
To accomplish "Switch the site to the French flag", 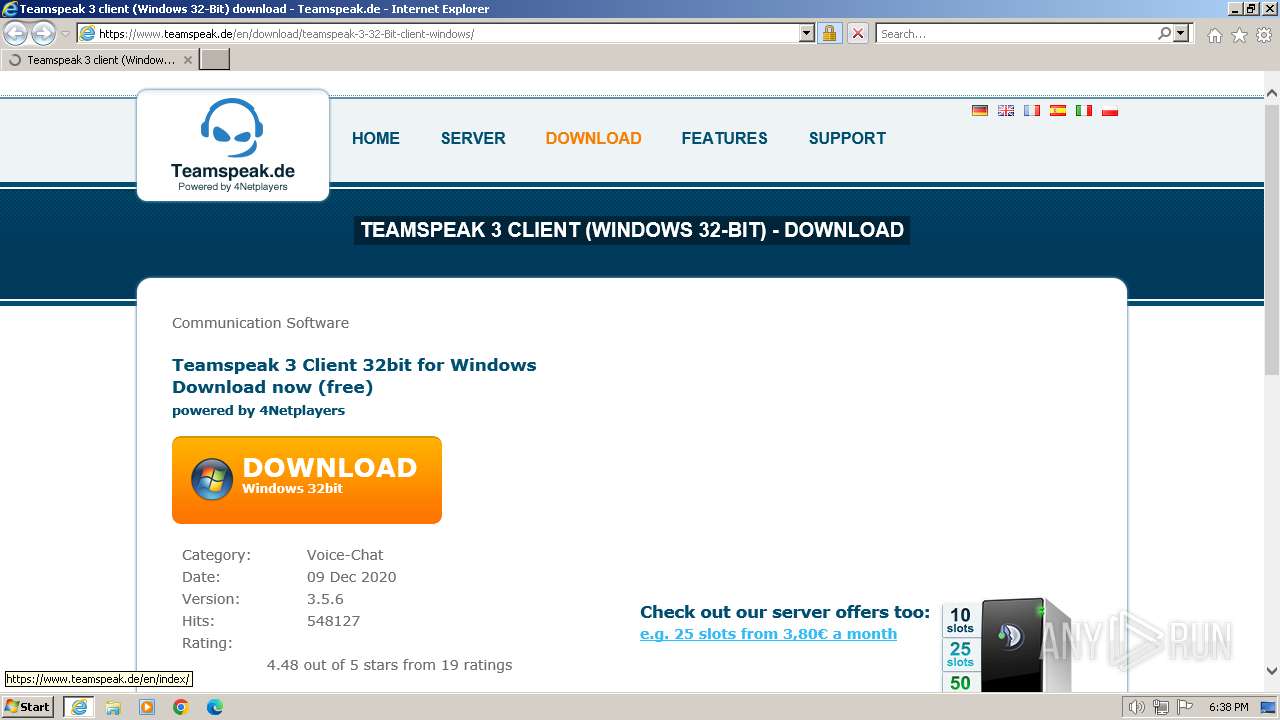I will (1032, 111).
